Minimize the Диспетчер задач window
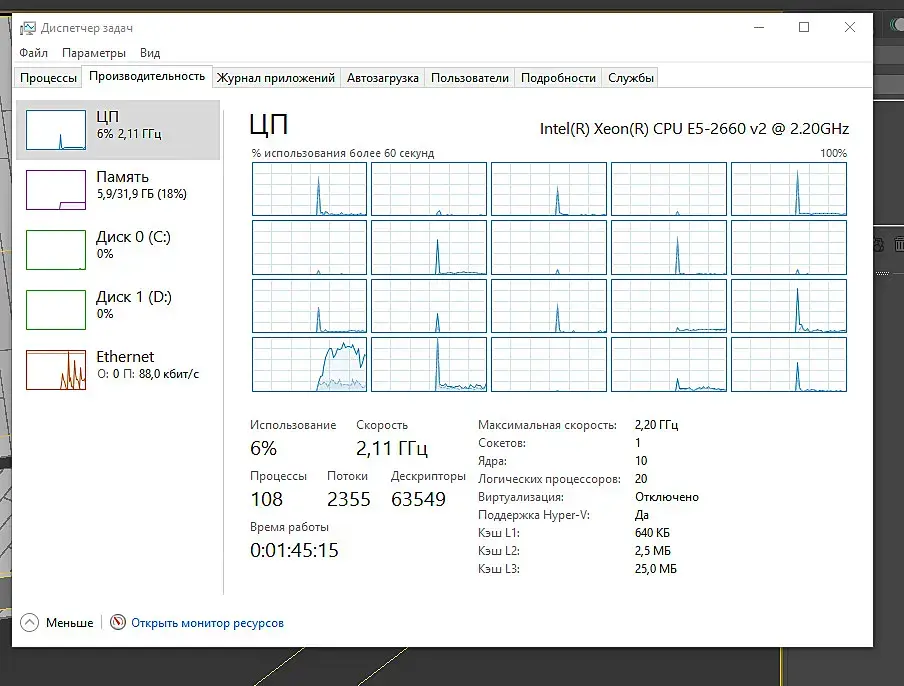Viewport: 904px width, 686px height. point(759,27)
